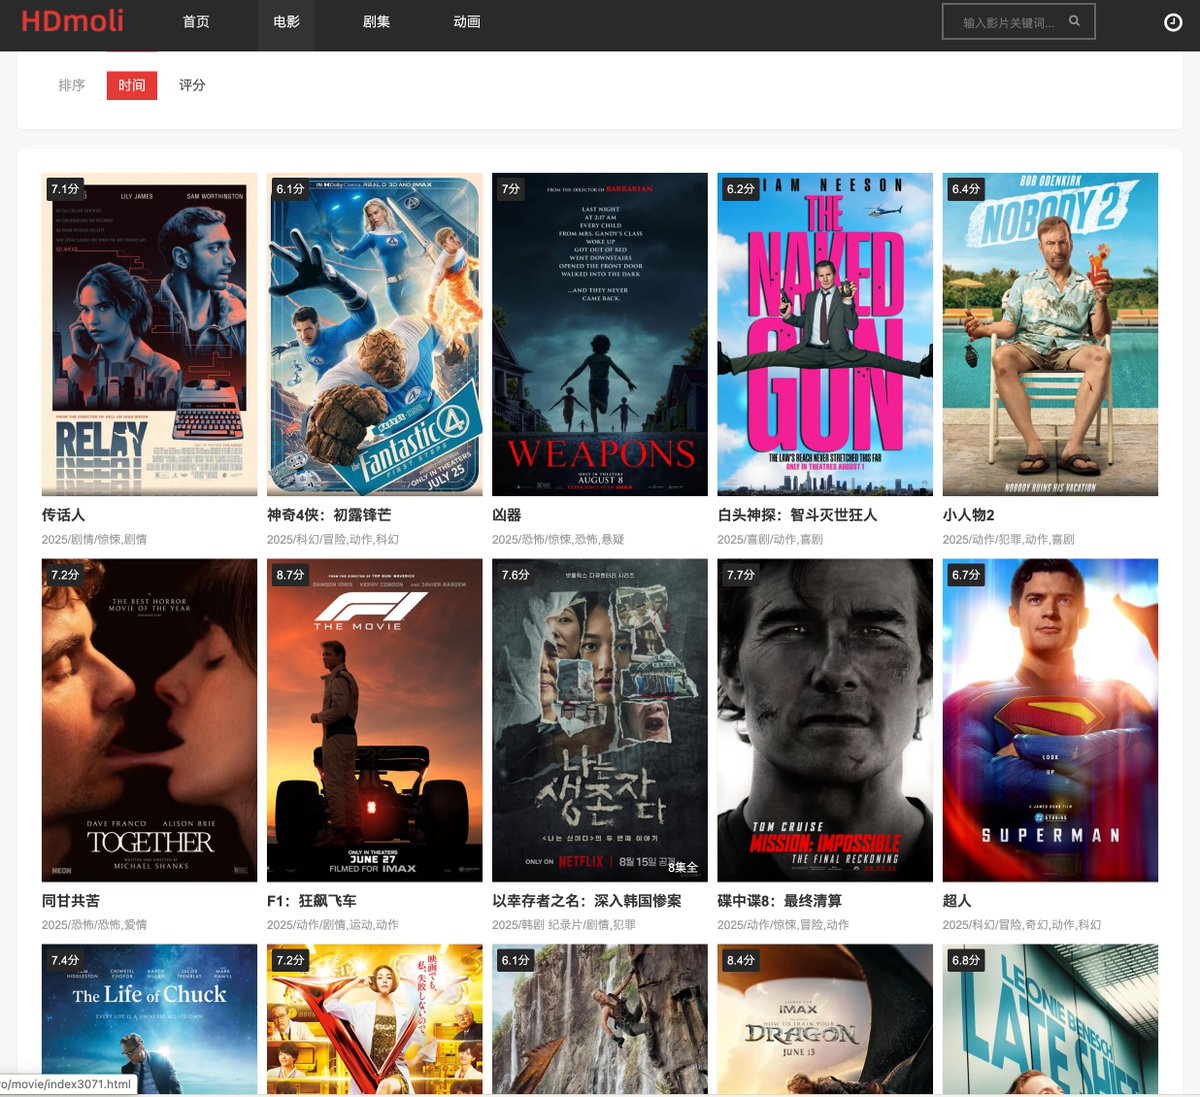Click the 以幸存者之名：深入韩国惨案 title
This screenshot has height=1097, width=1200.
[586, 901]
